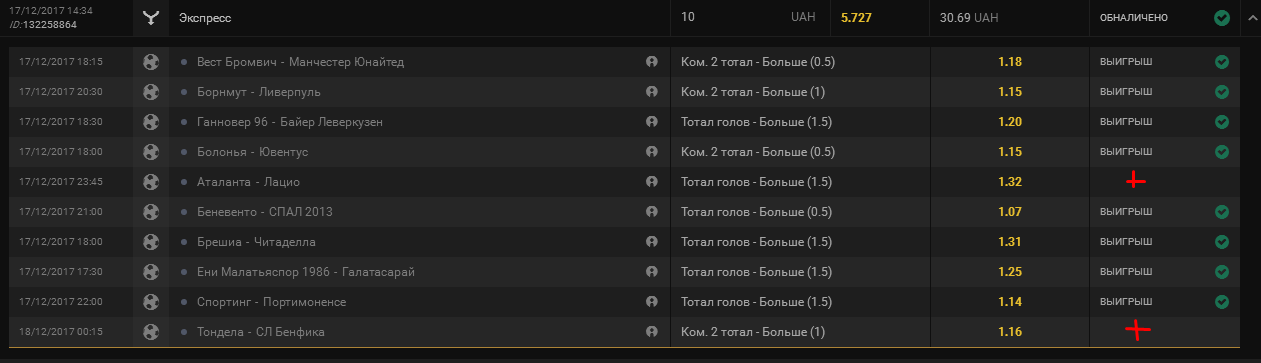This screenshot has width=1261, height=363.
Task: Click the express bet type icon
Action: (151, 18)
